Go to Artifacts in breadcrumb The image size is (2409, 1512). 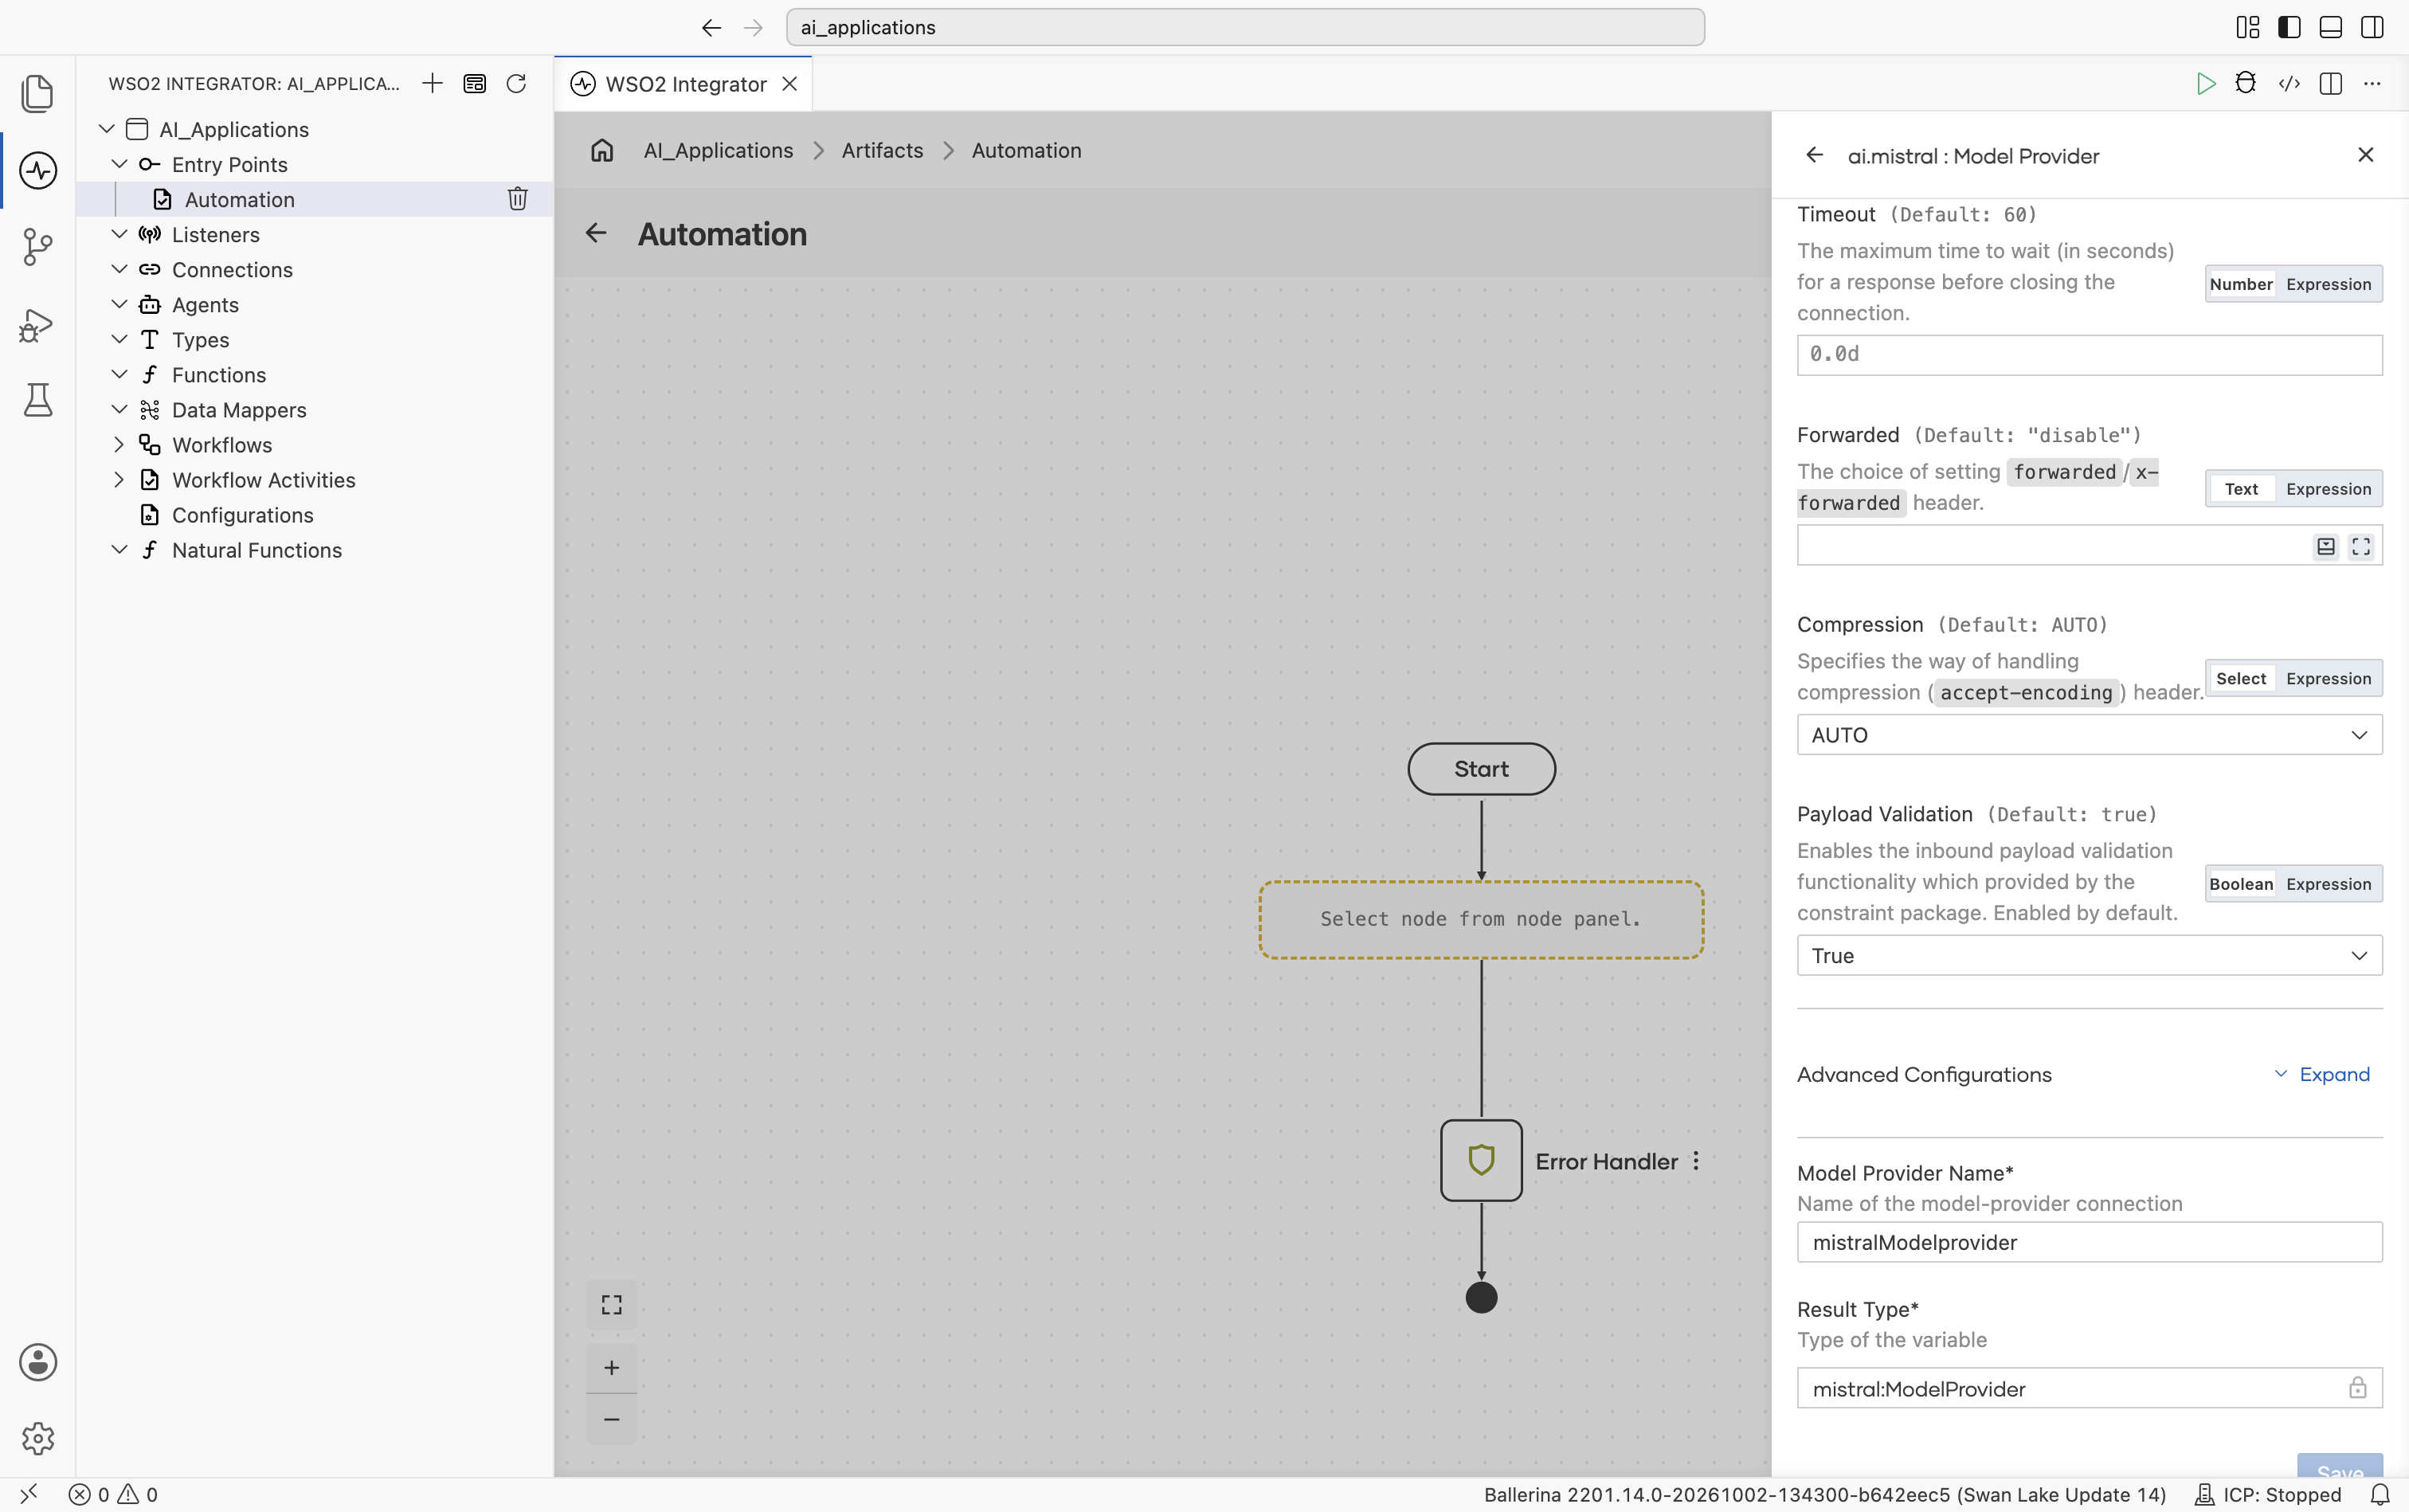click(882, 150)
